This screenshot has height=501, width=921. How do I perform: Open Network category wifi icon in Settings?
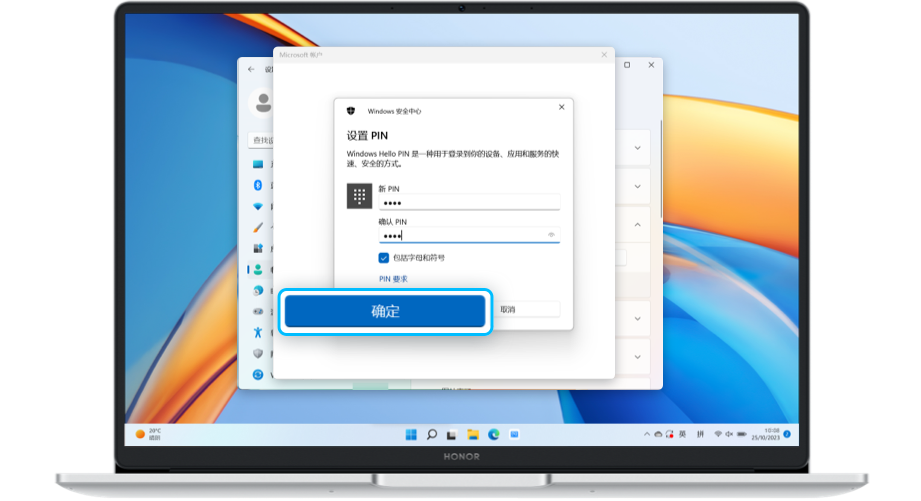[258, 207]
